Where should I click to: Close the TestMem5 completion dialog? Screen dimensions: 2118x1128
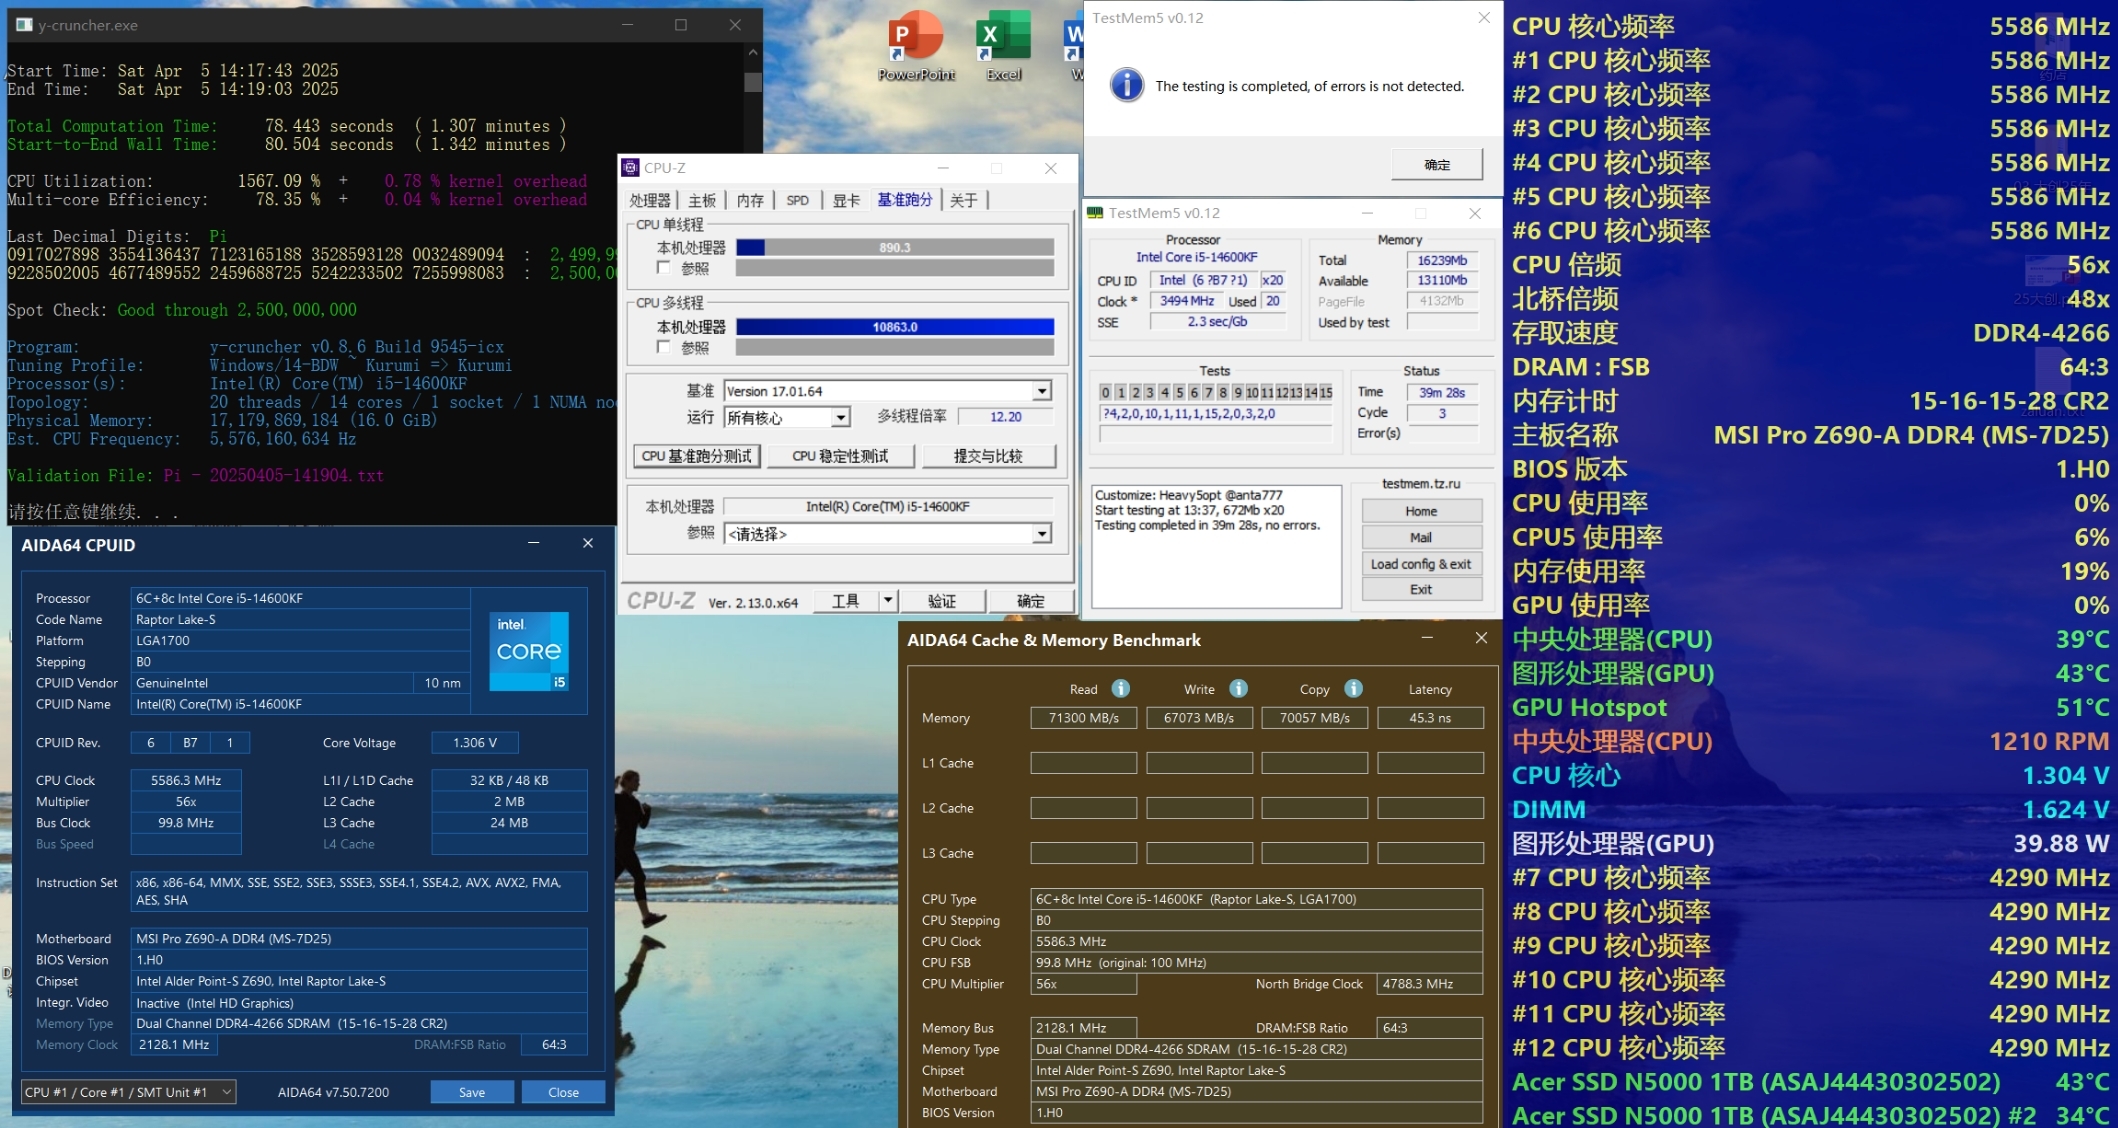coord(1484,17)
